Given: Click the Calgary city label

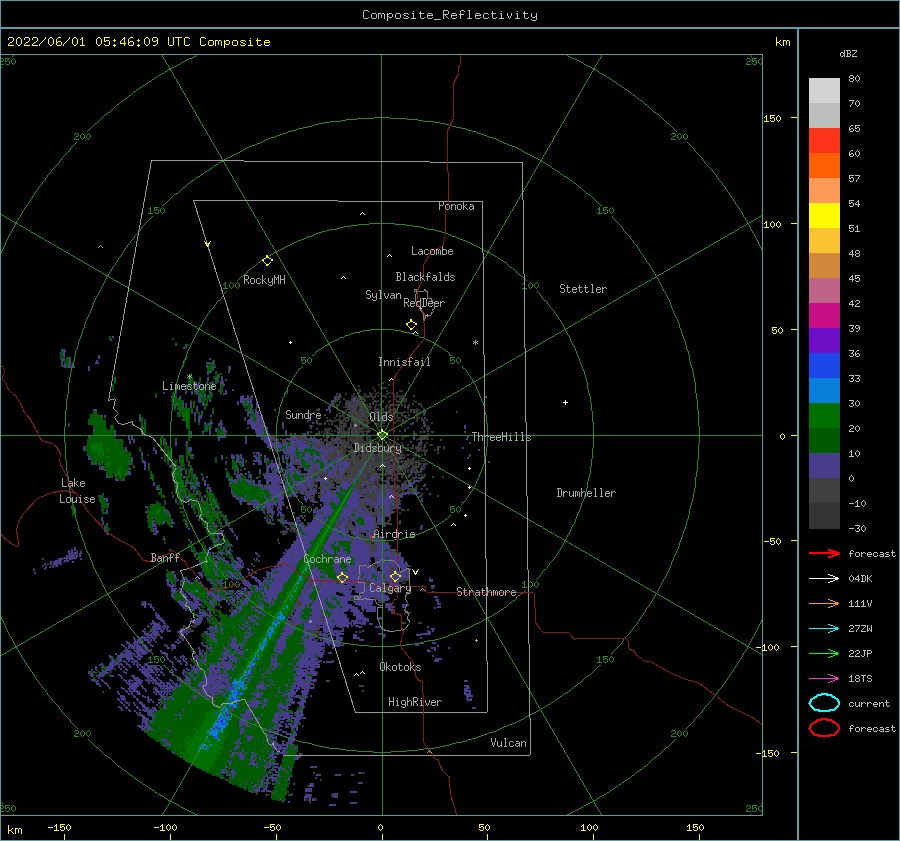Looking at the screenshot, I should (x=390, y=588).
